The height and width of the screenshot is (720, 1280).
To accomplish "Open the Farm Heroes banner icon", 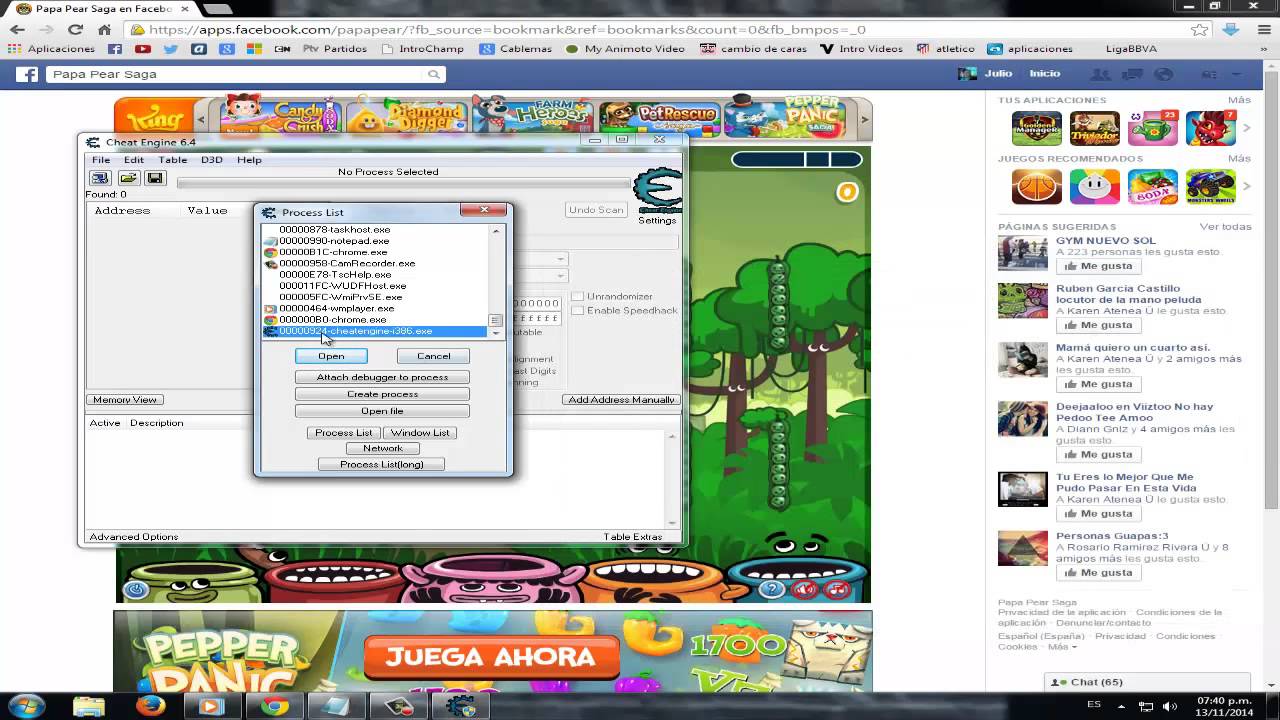I will [x=533, y=118].
